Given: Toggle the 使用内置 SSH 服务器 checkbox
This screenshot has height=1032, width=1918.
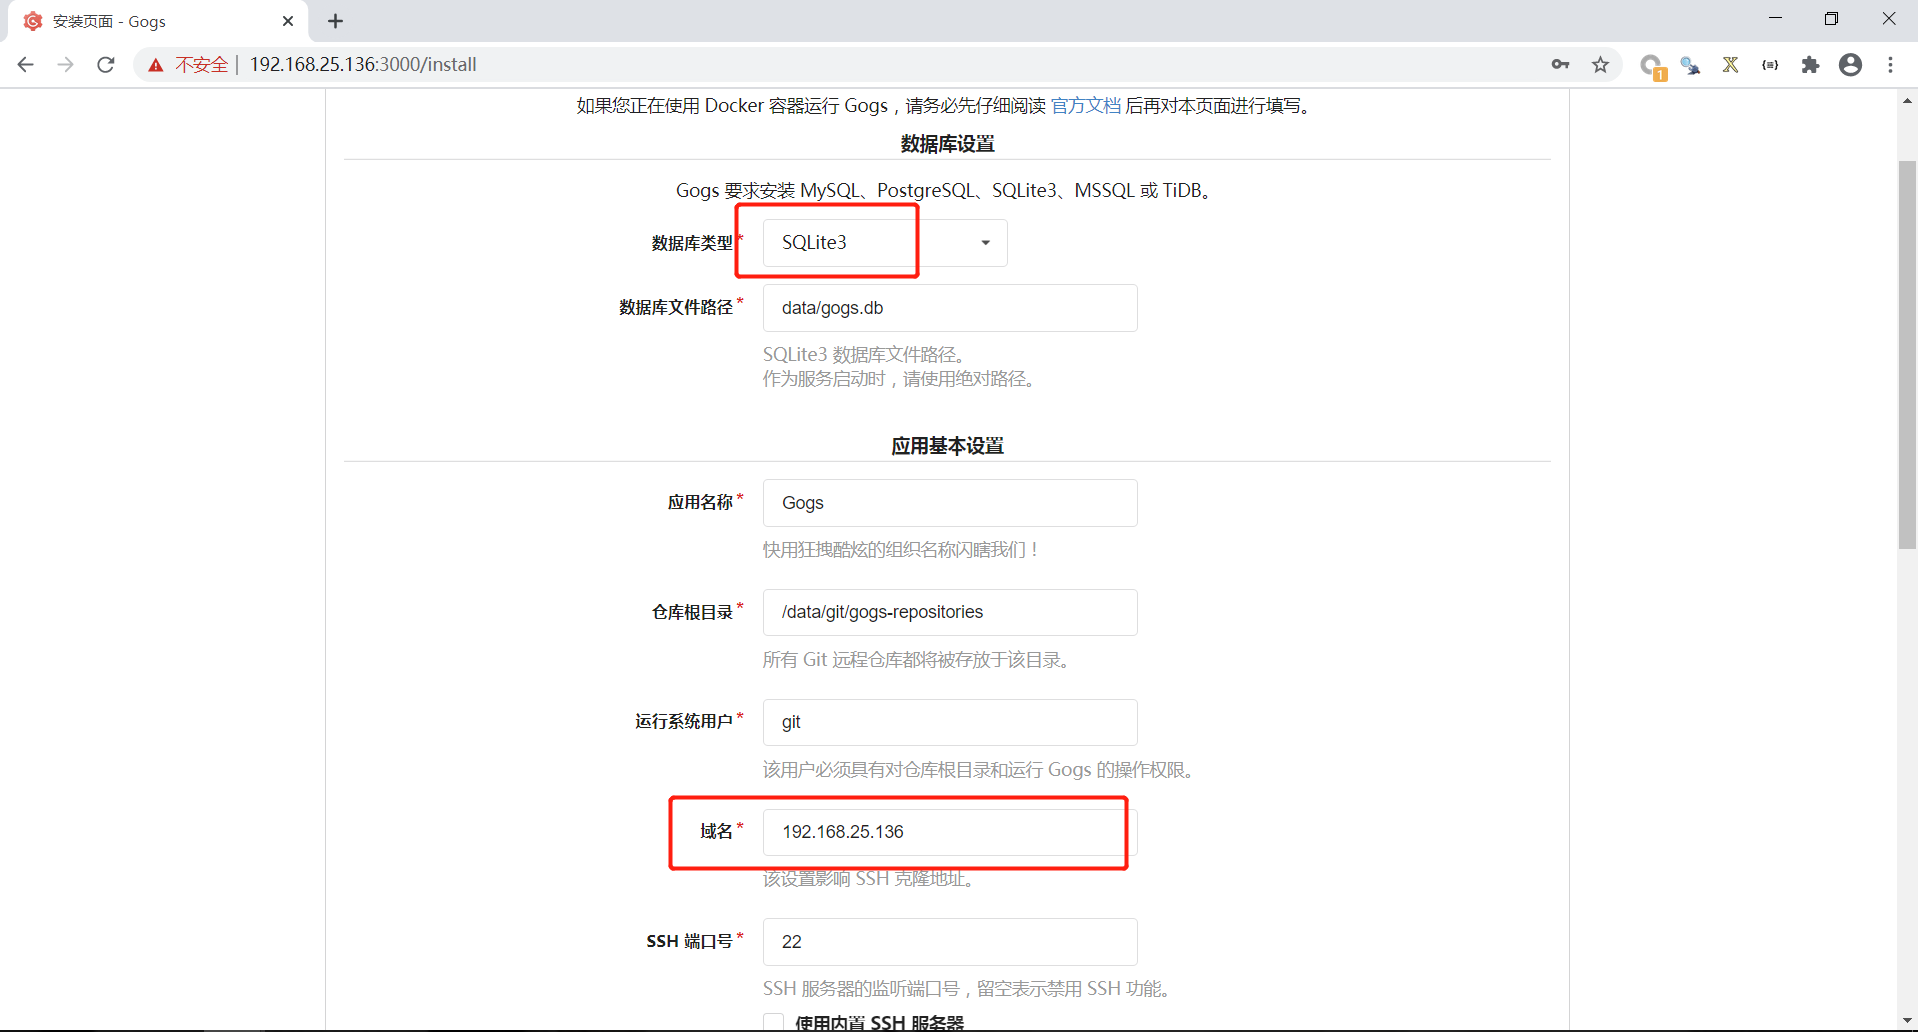Looking at the screenshot, I should (773, 1023).
